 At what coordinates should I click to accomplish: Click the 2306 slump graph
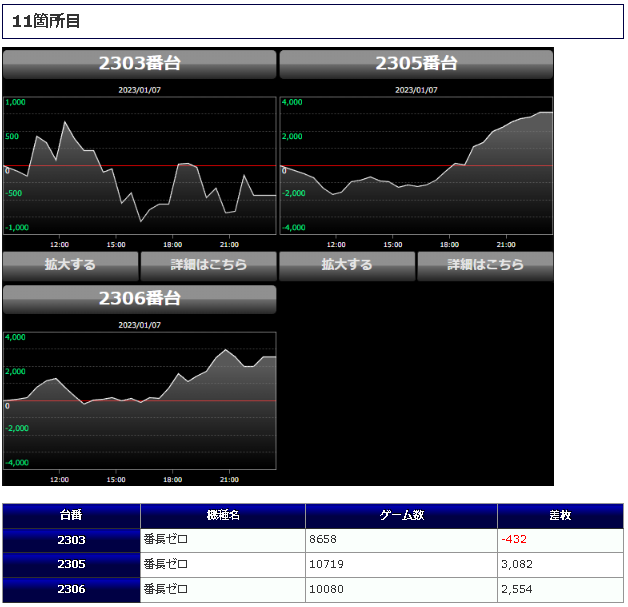pos(140,400)
